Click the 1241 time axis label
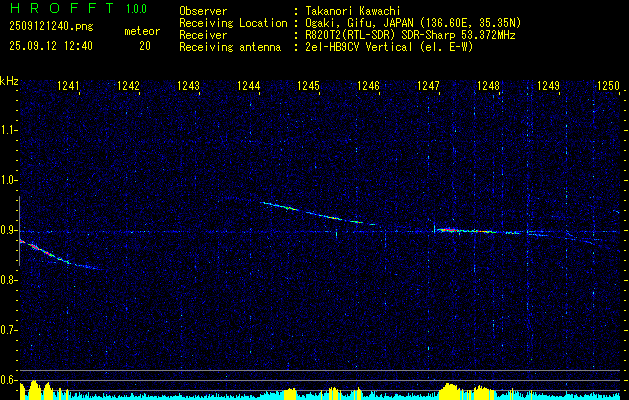 pyautogui.click(x=68, y=85)
